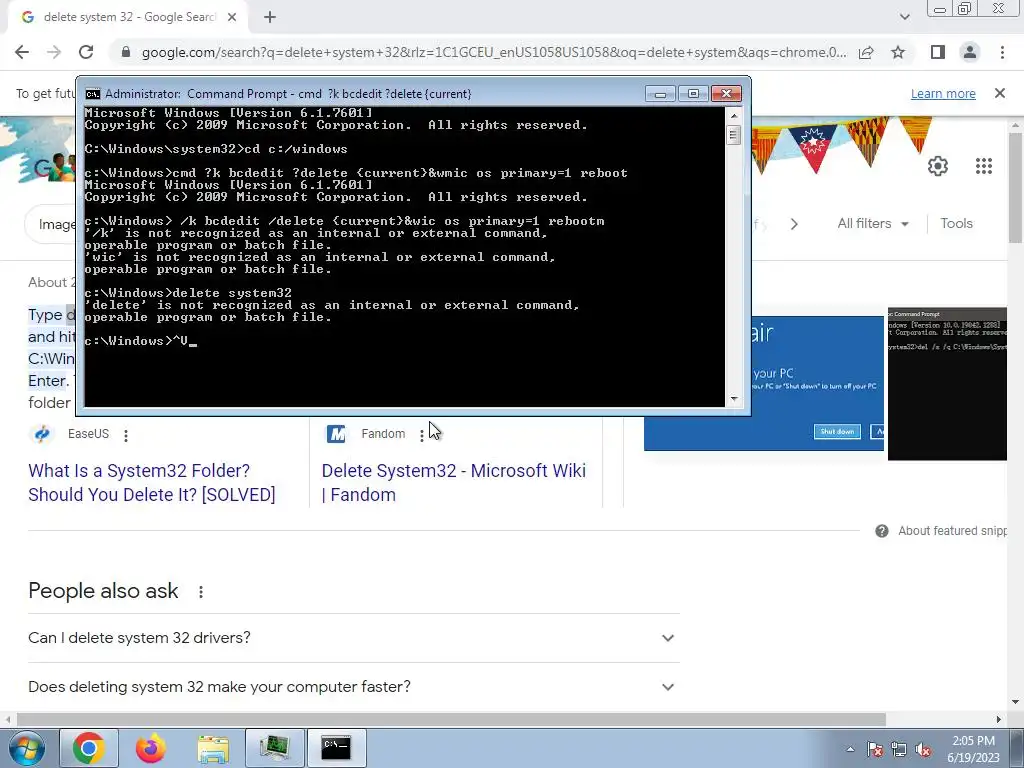Image resolution: width=1024 pixels, height=768 pixels.
Task: Click the Fandom site favicon
Action: 336,434
